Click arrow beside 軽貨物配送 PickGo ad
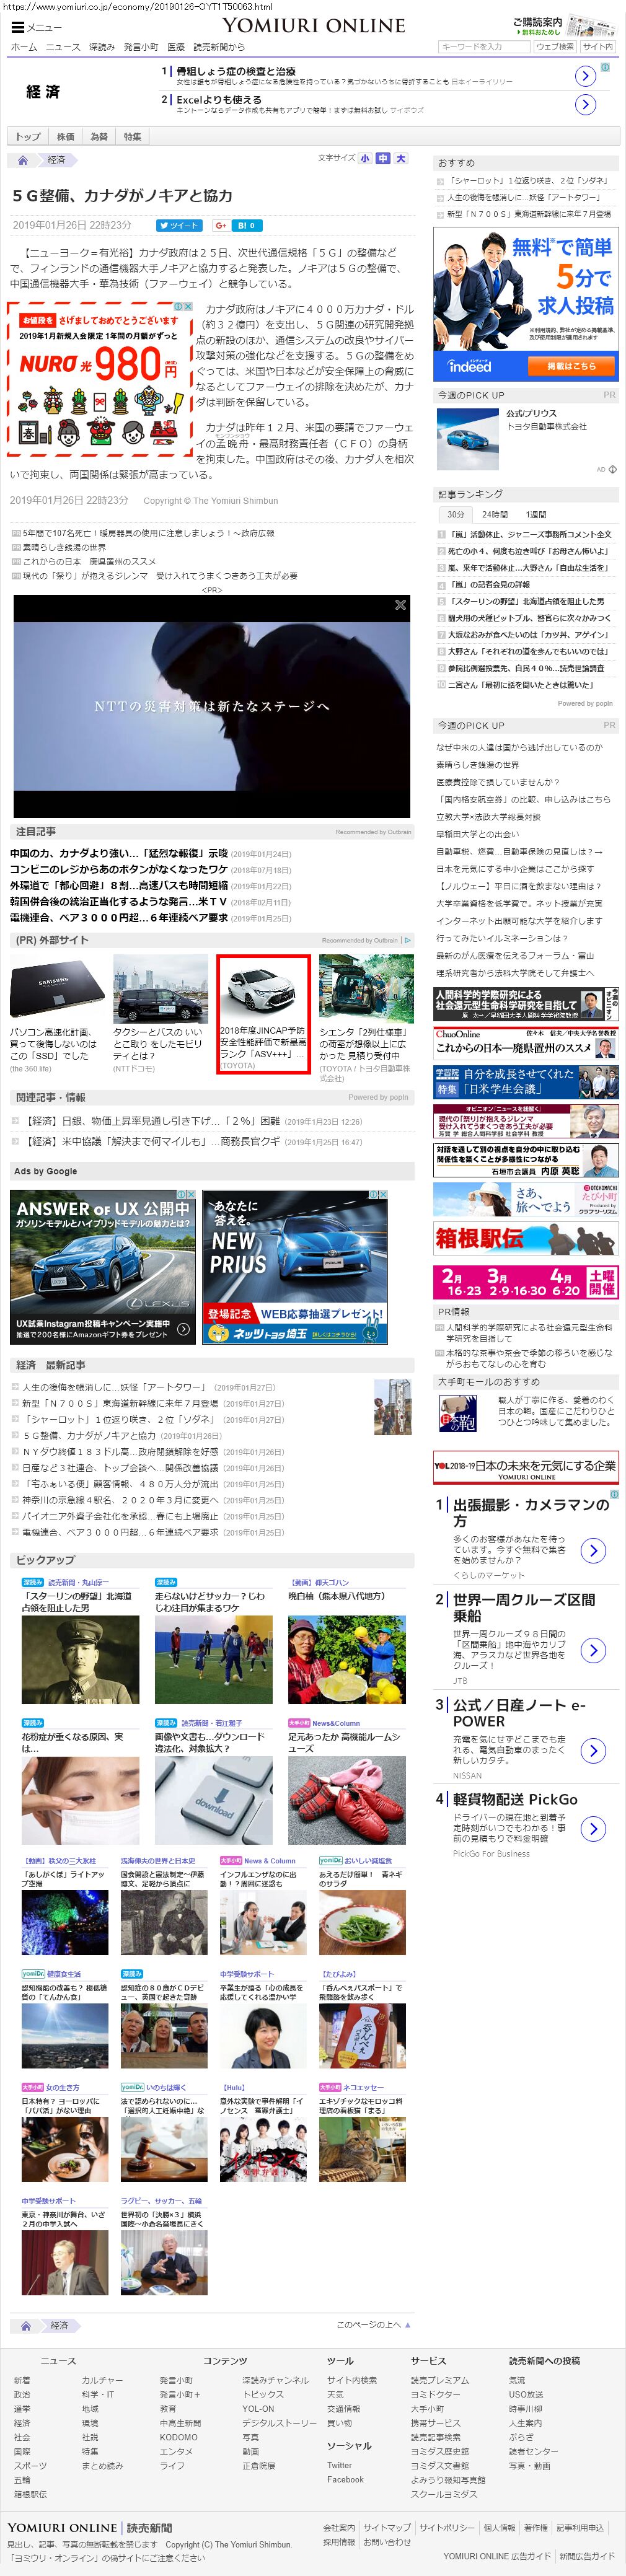626x2576 pixels. tap(593, 1829)
